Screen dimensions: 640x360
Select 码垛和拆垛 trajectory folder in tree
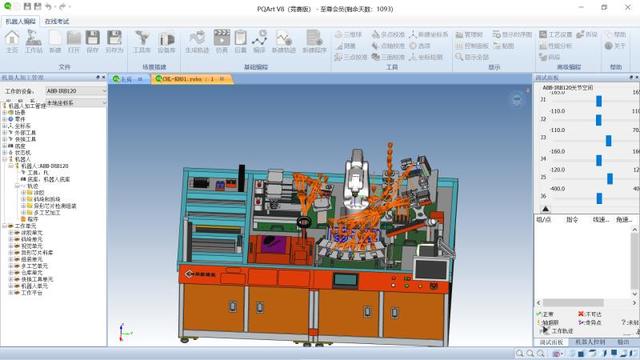pyautogui.click(x=47, y=199)
